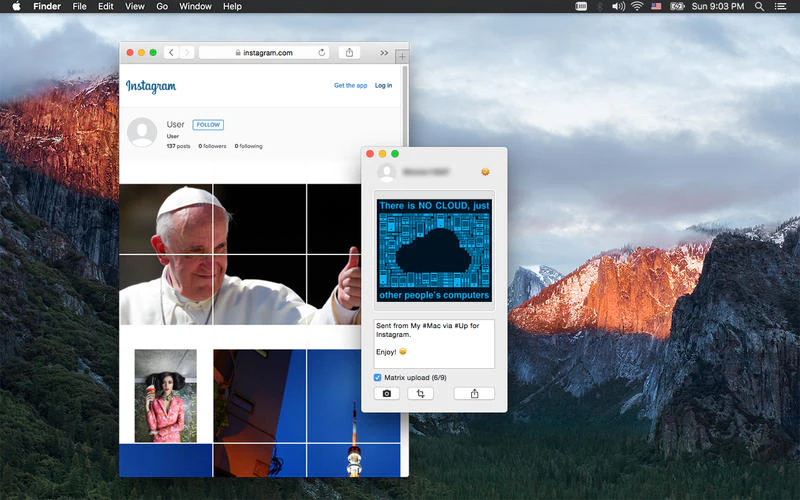Show more Safari toolbar items chevron

coord(384,53)
